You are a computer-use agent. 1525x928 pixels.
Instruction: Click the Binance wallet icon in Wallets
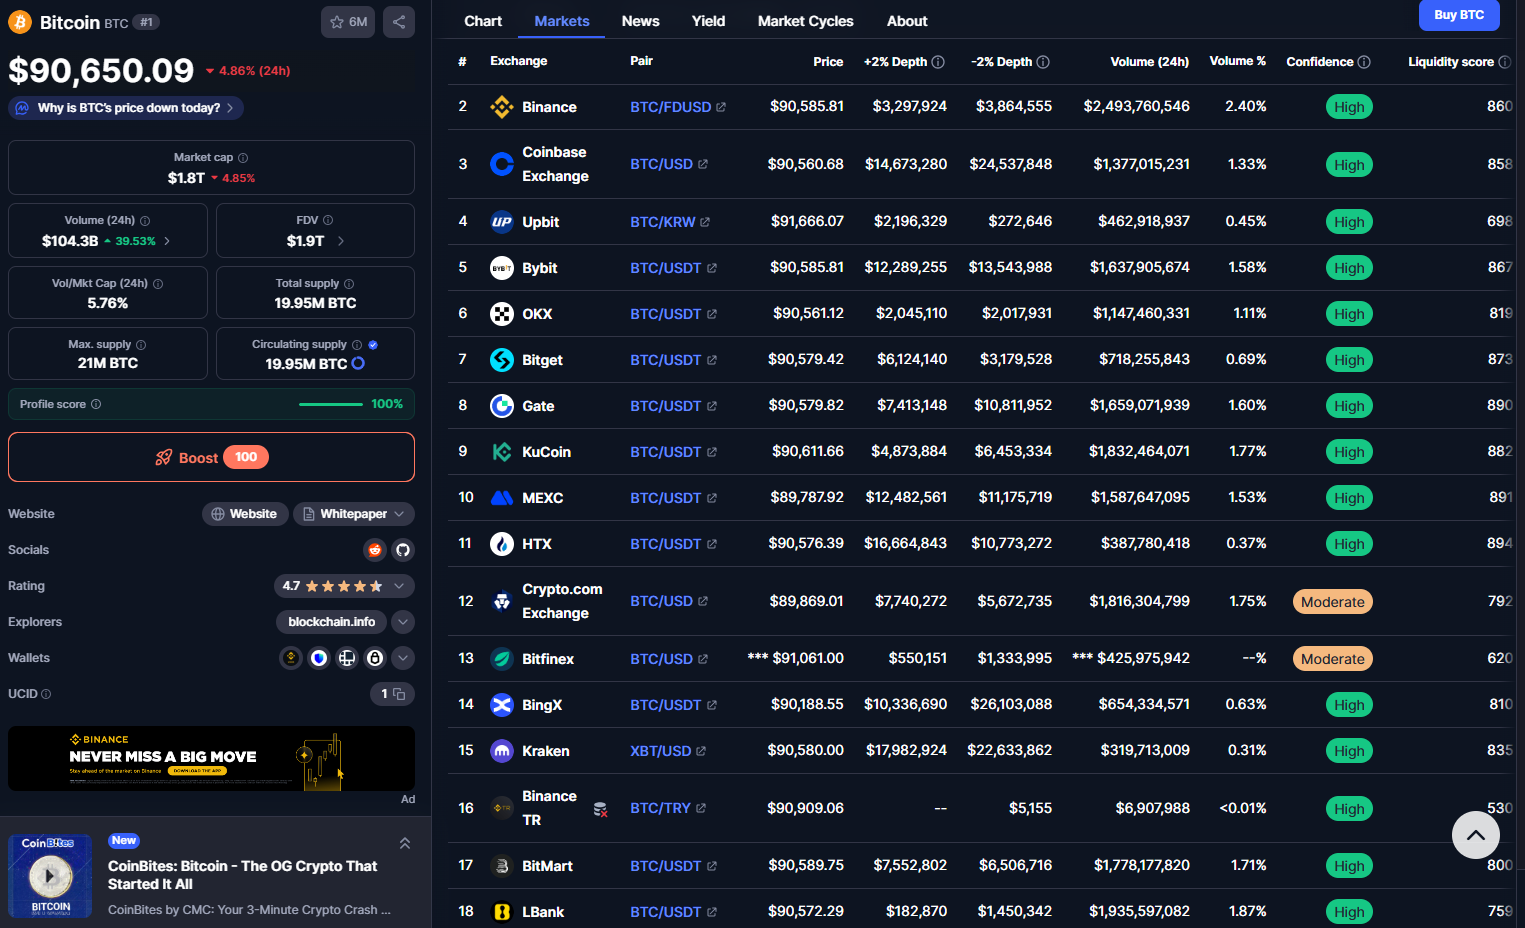tap(291, 658)
